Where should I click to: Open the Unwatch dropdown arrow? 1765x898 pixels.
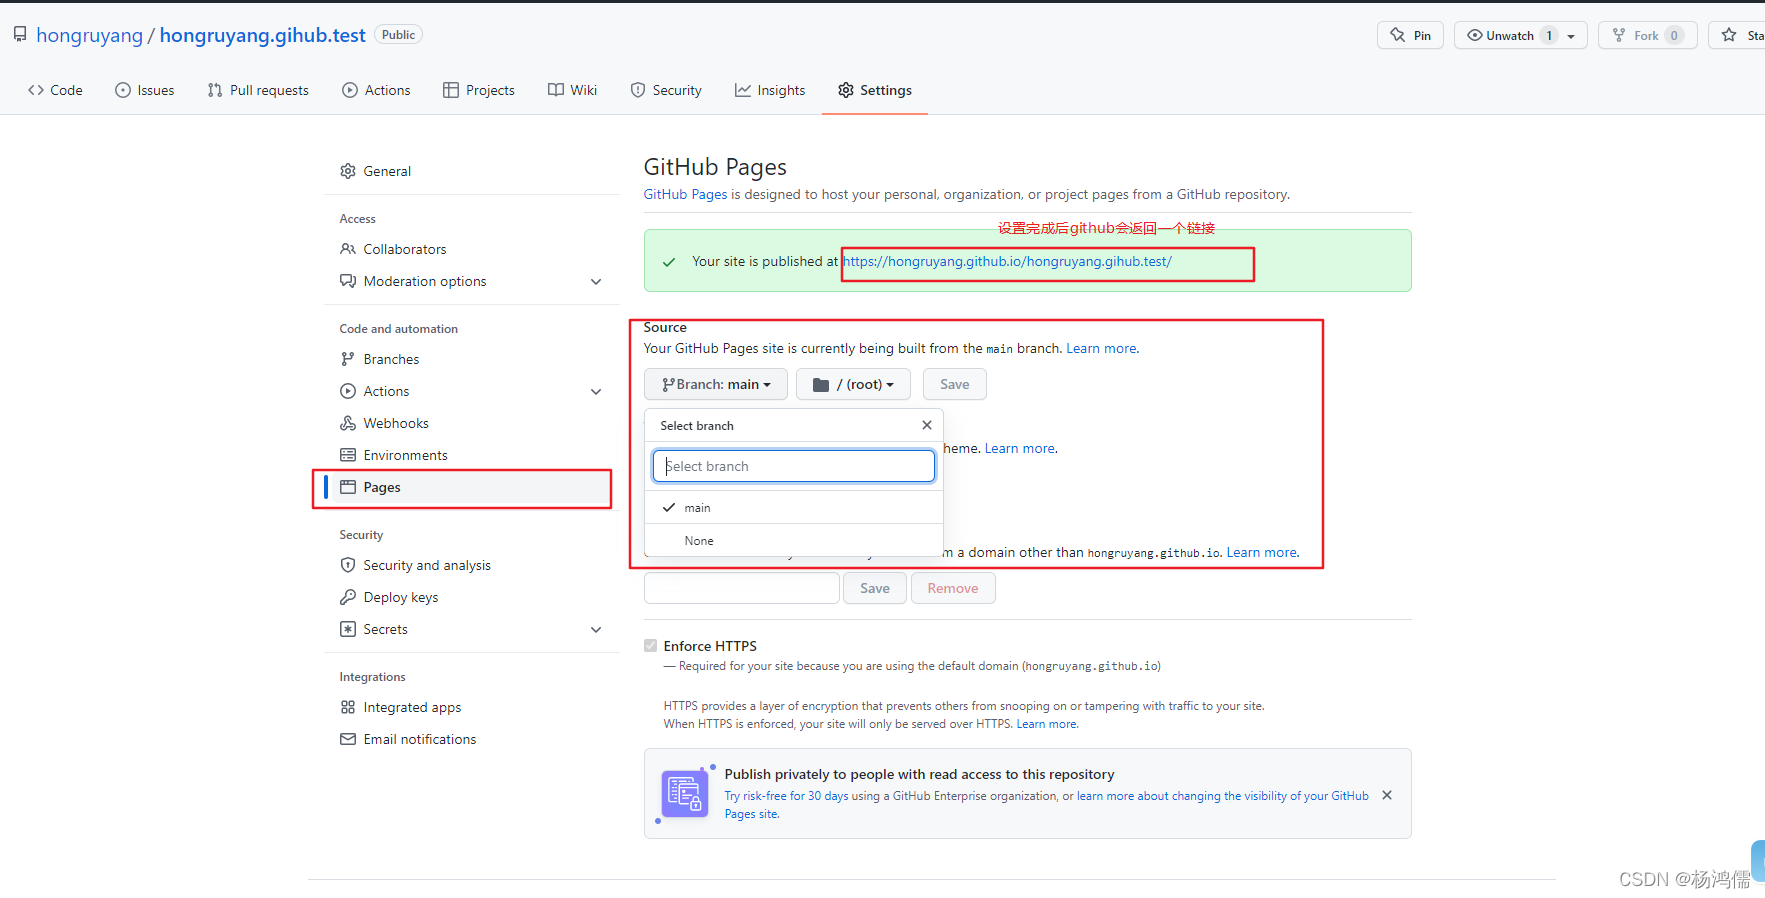click(1571, 36)
